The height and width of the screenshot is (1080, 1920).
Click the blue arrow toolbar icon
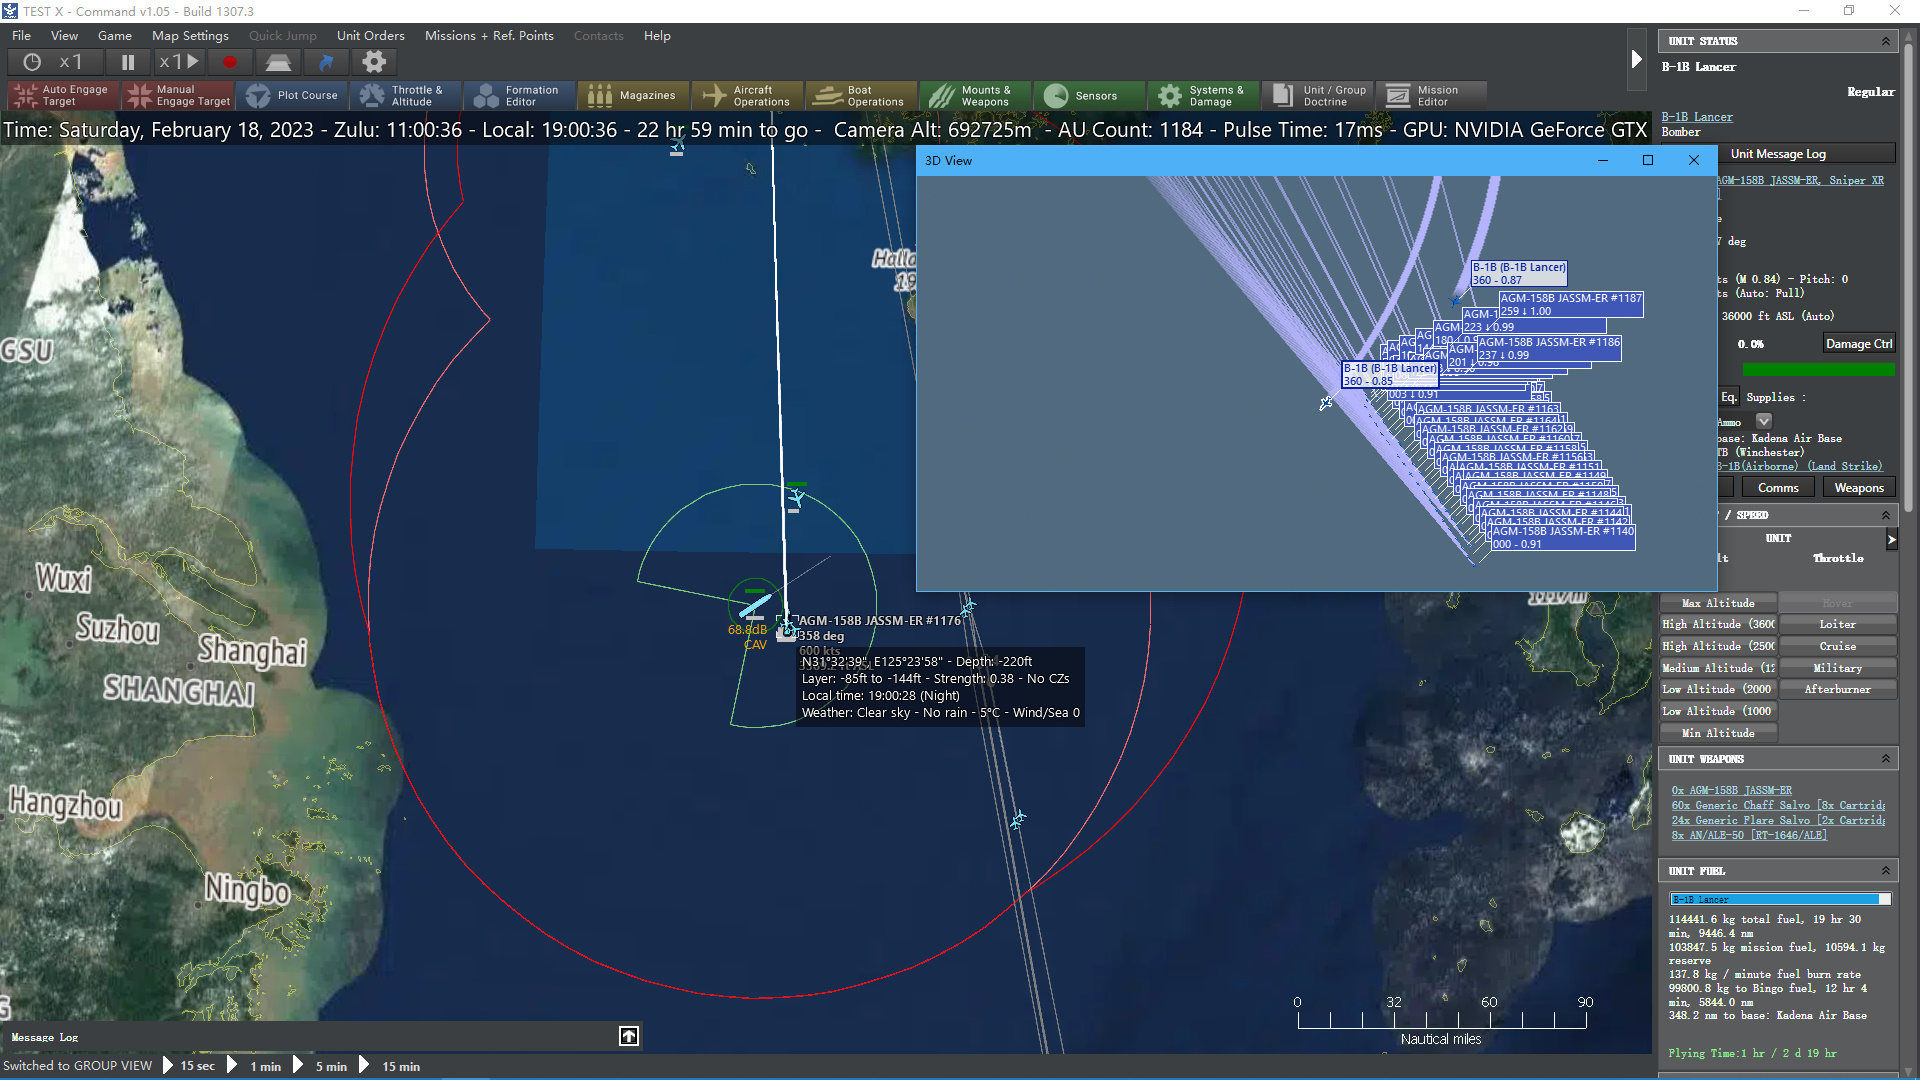pos(326,62)
